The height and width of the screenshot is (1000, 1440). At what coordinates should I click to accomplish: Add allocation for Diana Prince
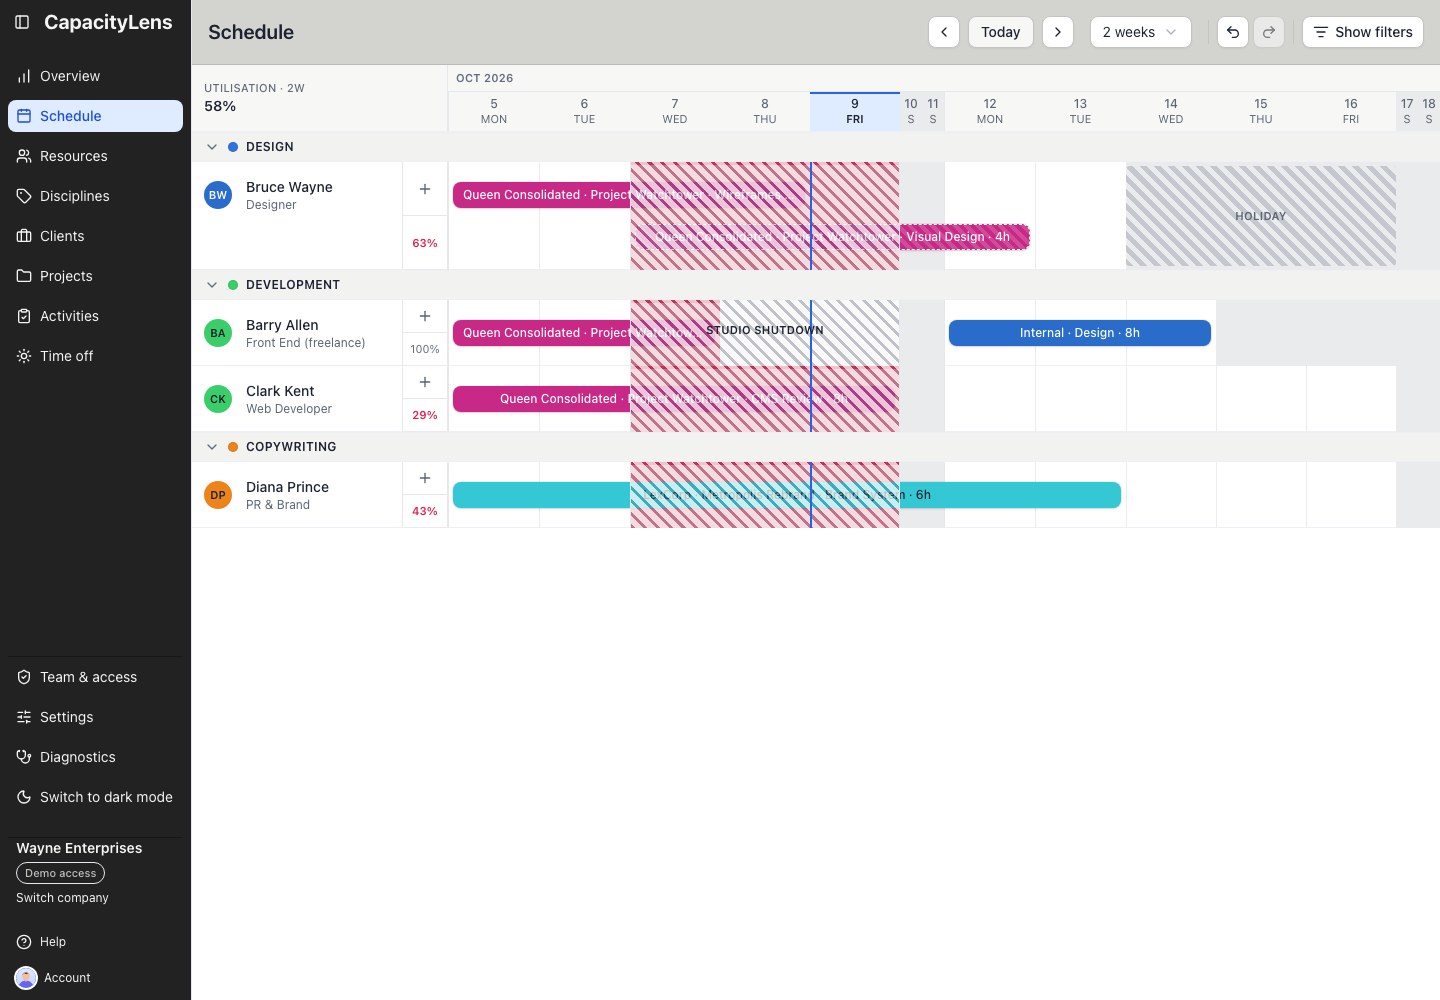pos(425,478)
